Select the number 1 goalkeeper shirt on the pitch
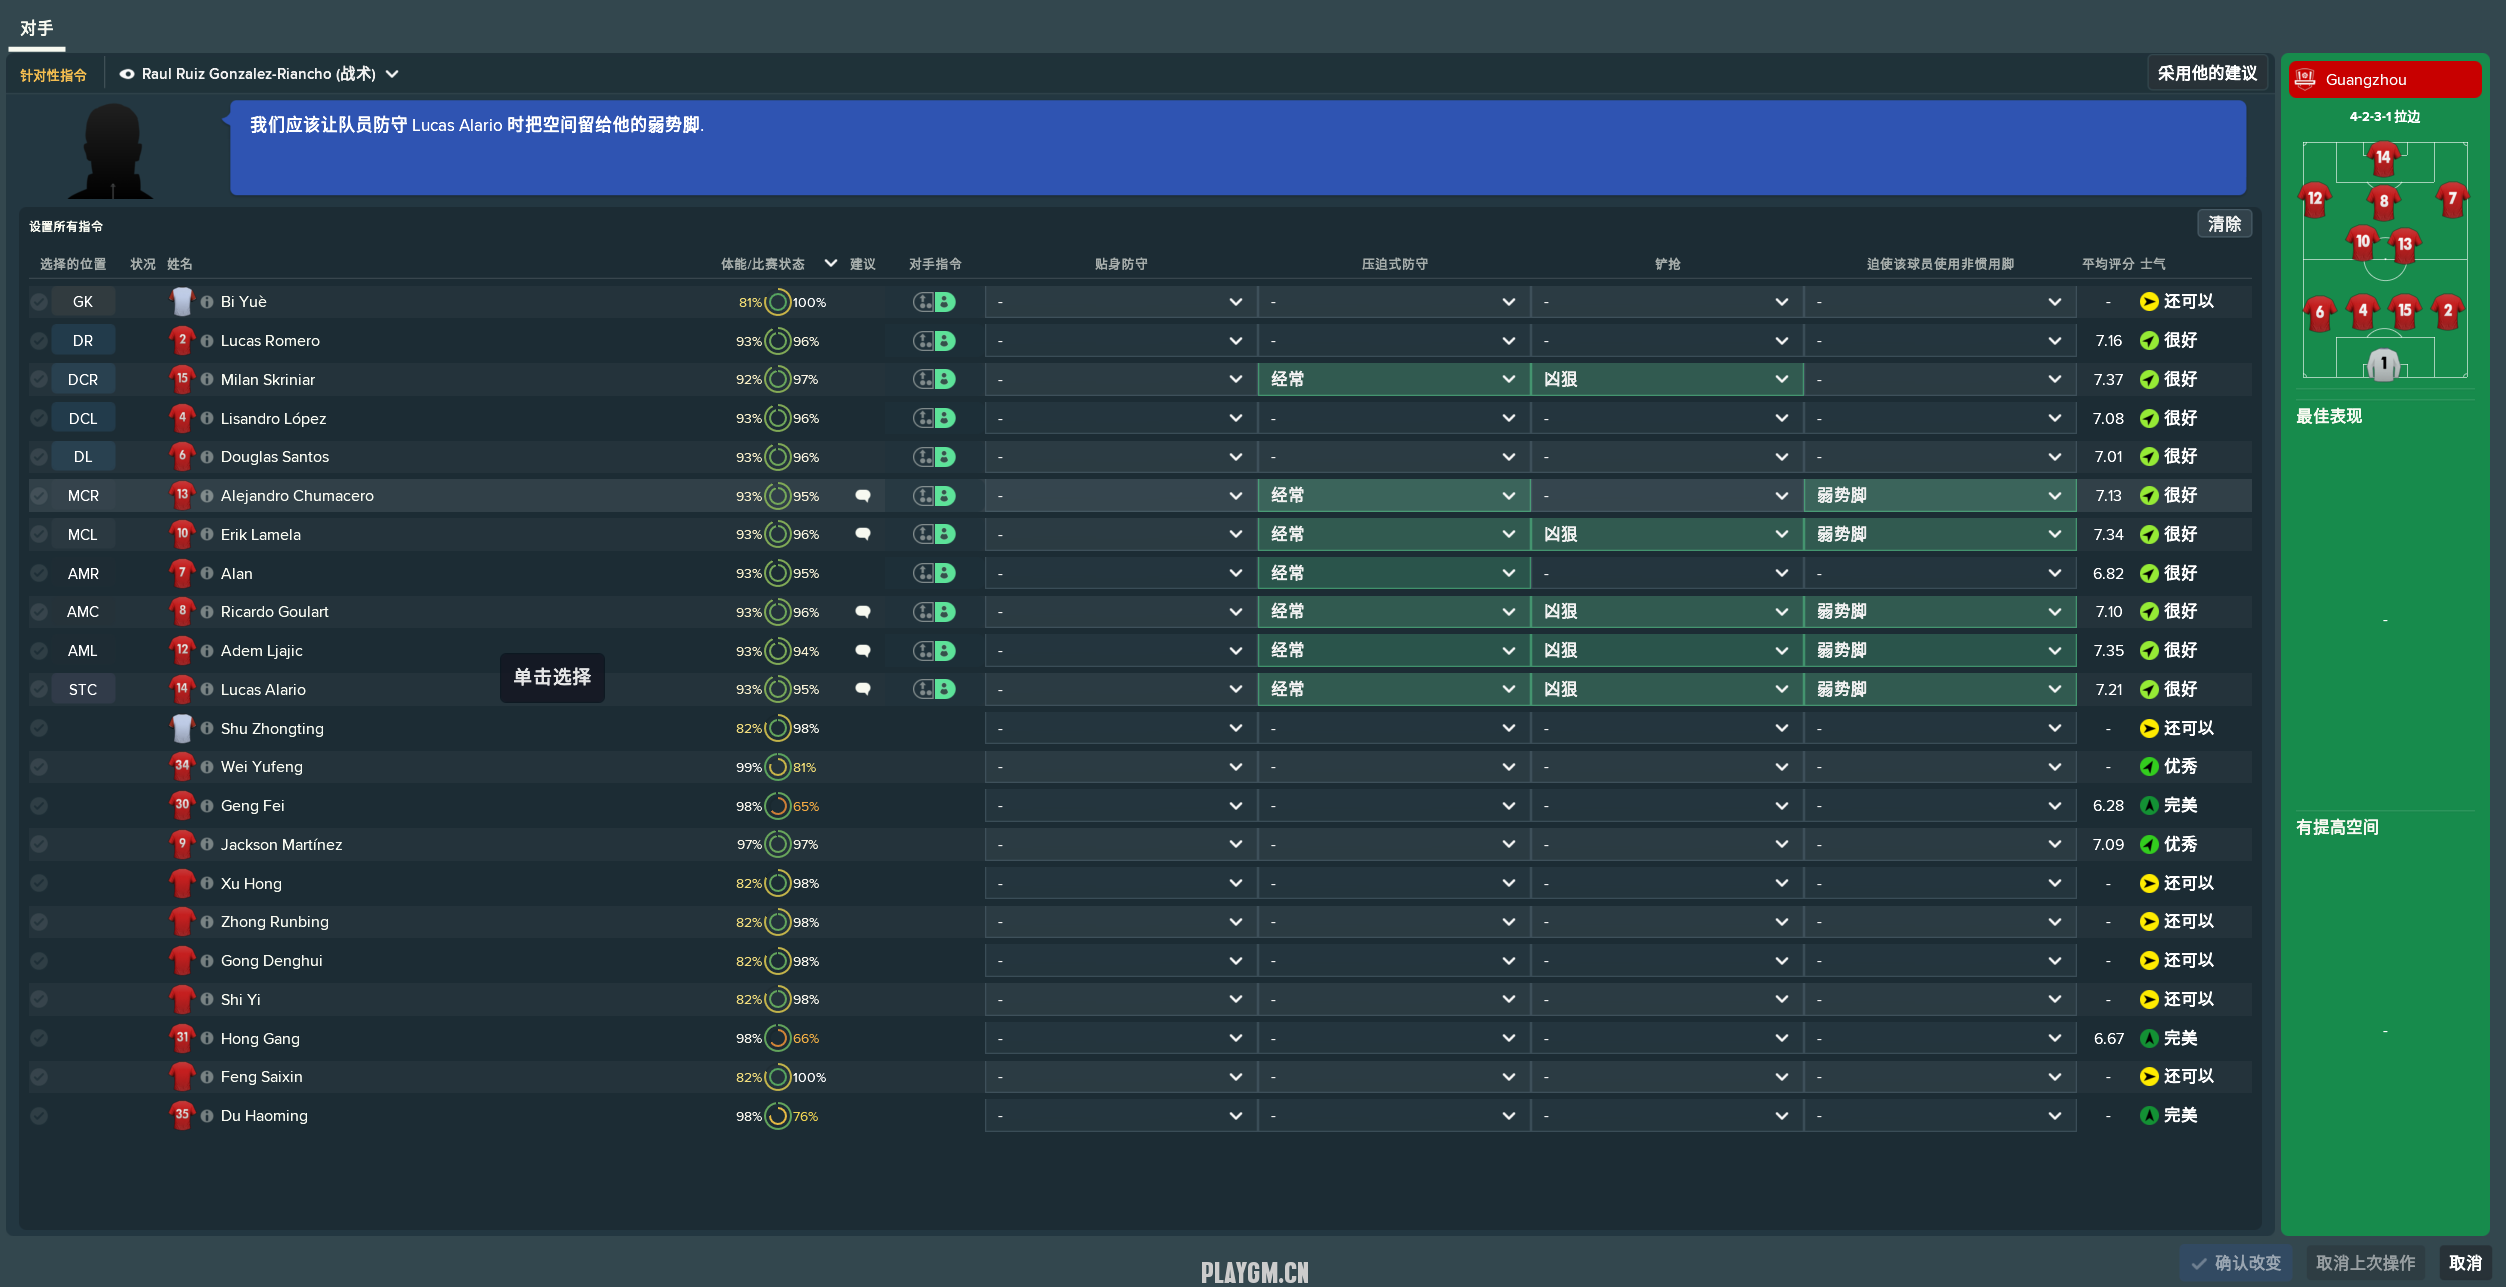 tap(2384, 364)
